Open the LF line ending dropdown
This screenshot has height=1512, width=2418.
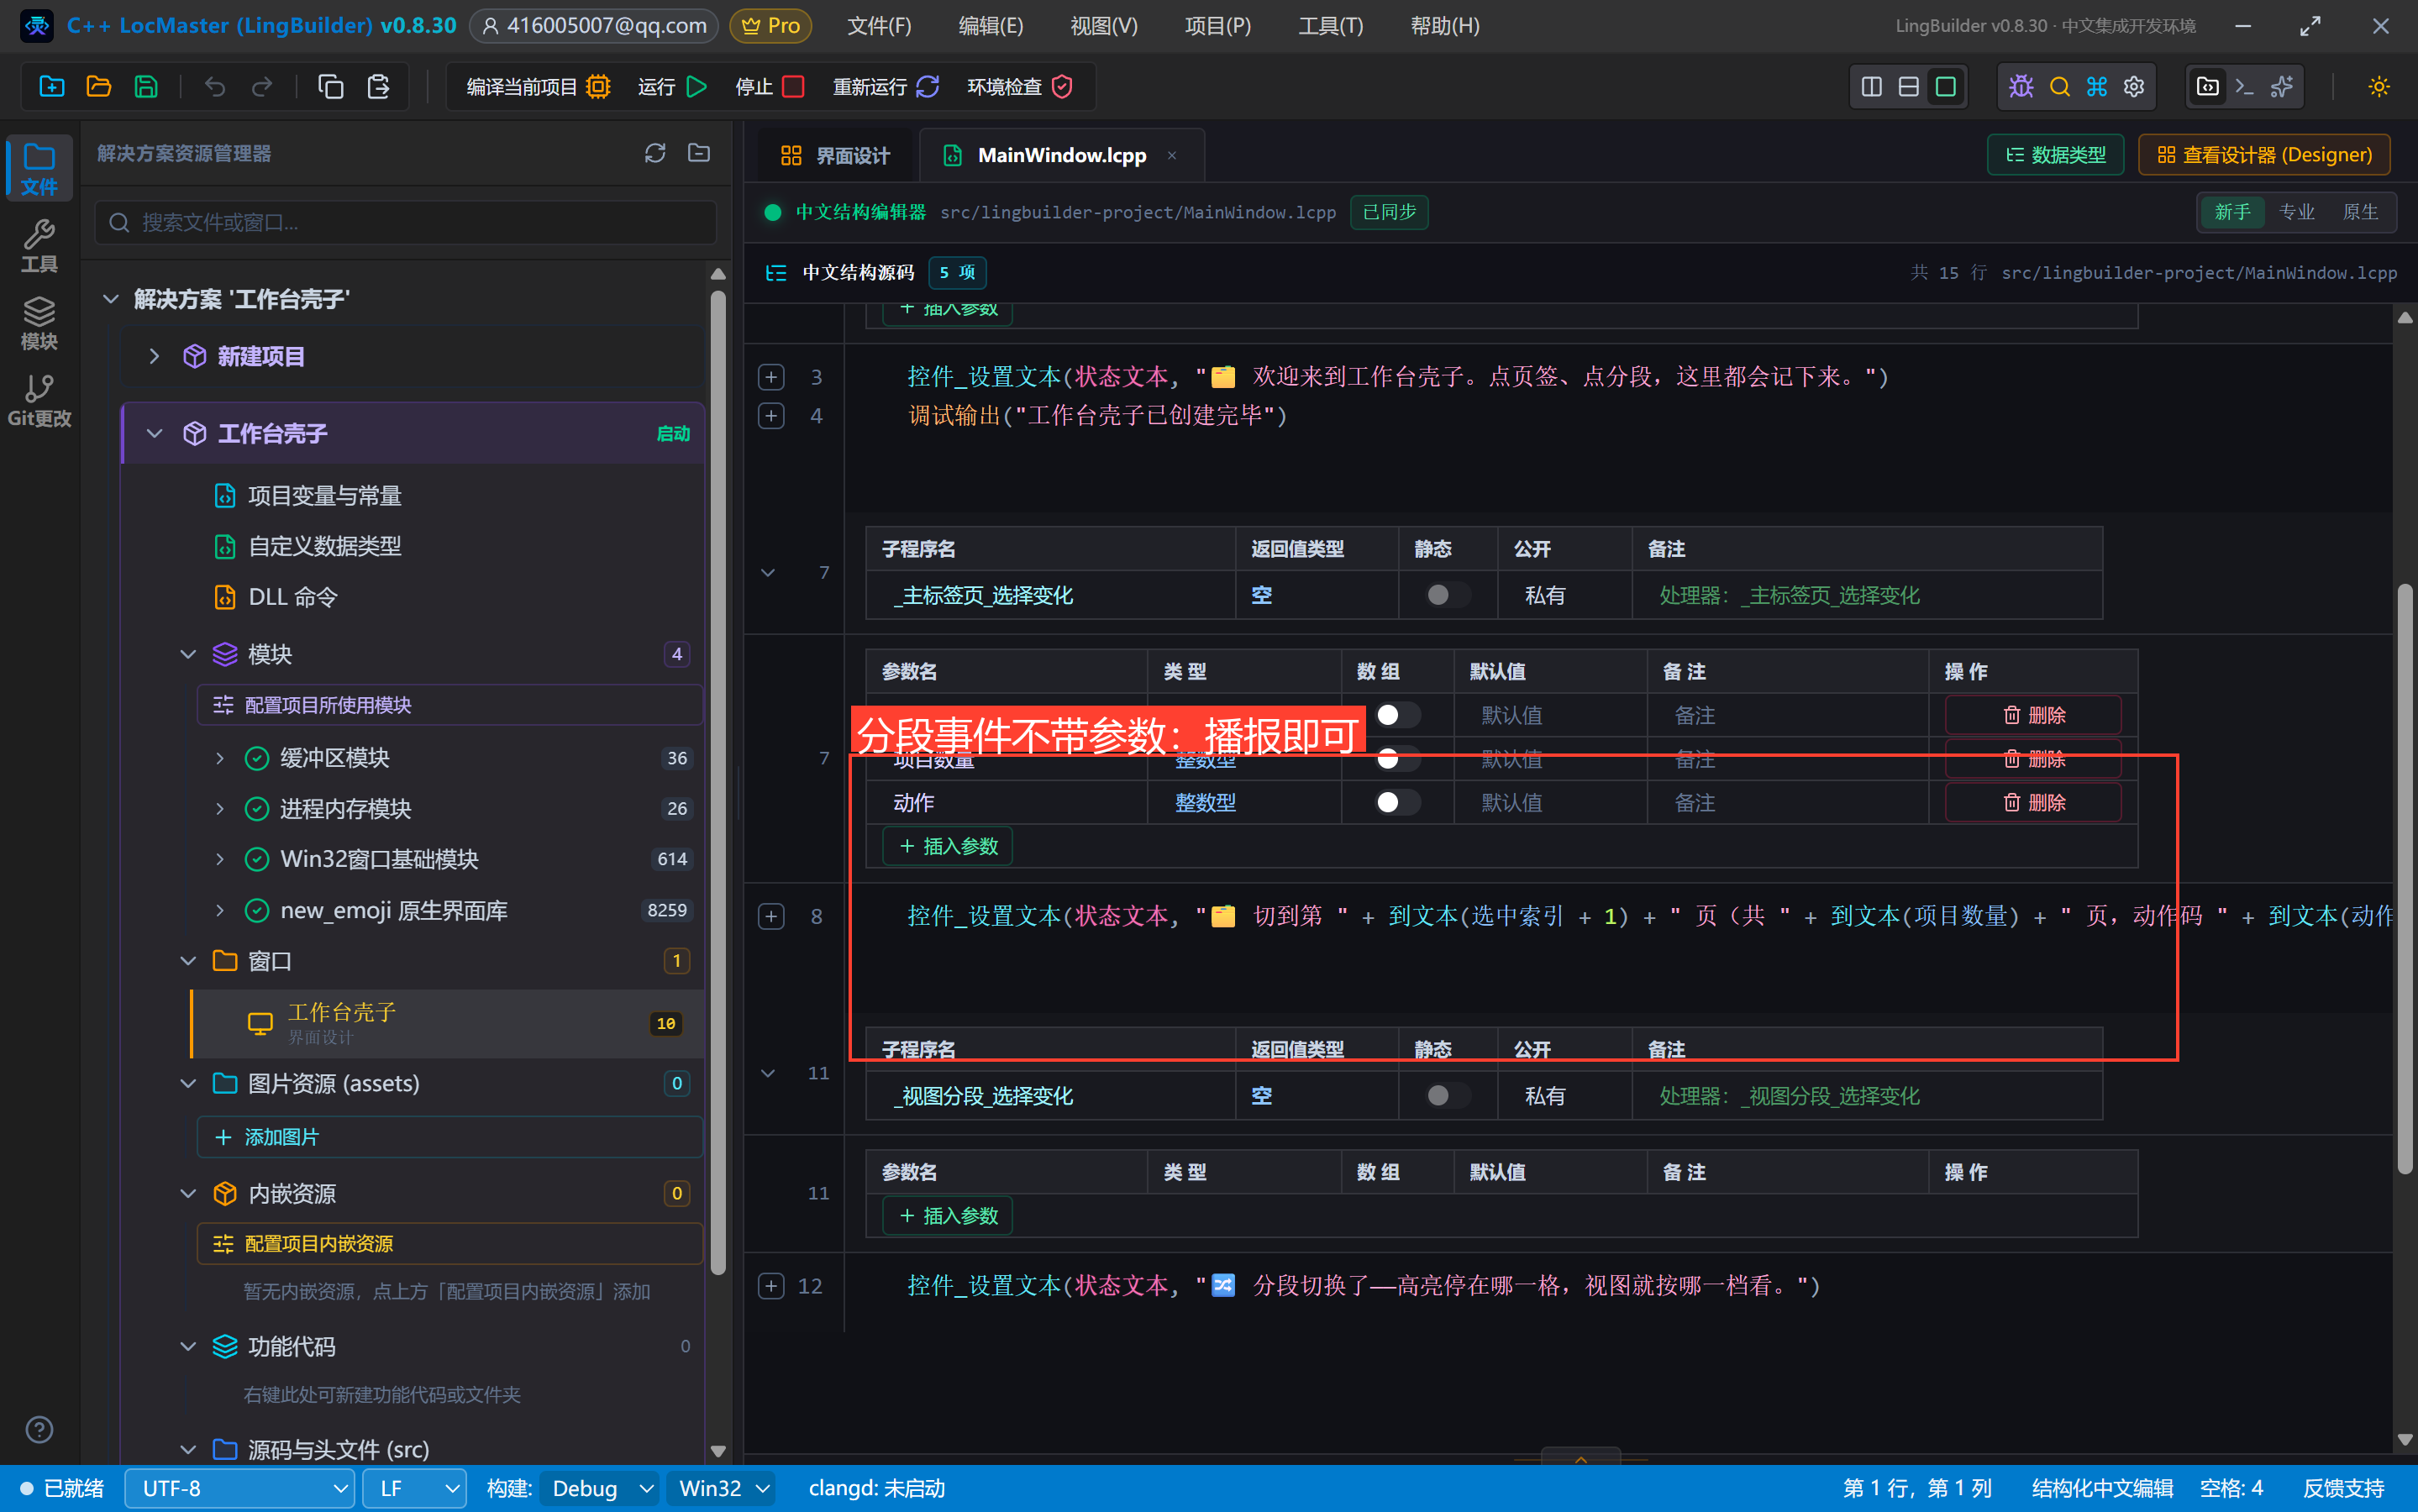(x=415, y=1488)
